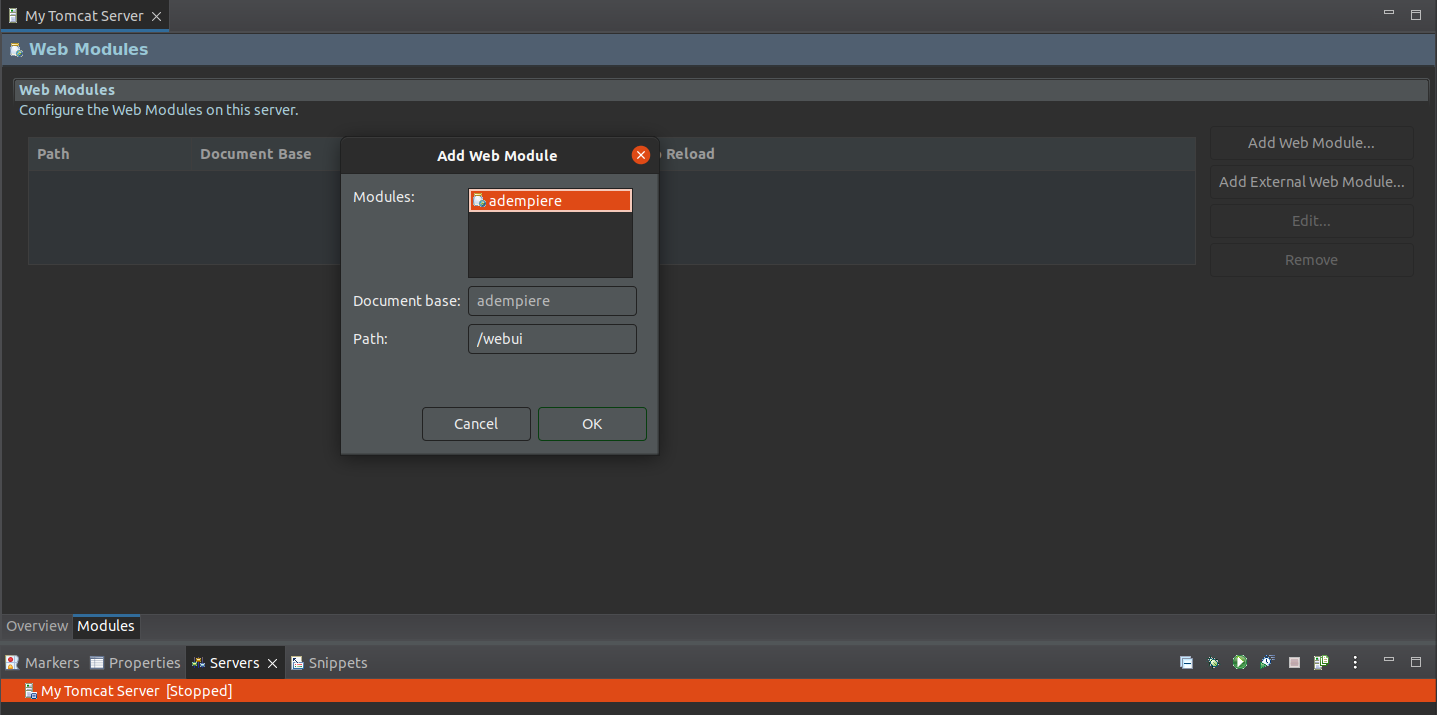Click the Document Base column header
The image size is (1437, 715).
256,154
